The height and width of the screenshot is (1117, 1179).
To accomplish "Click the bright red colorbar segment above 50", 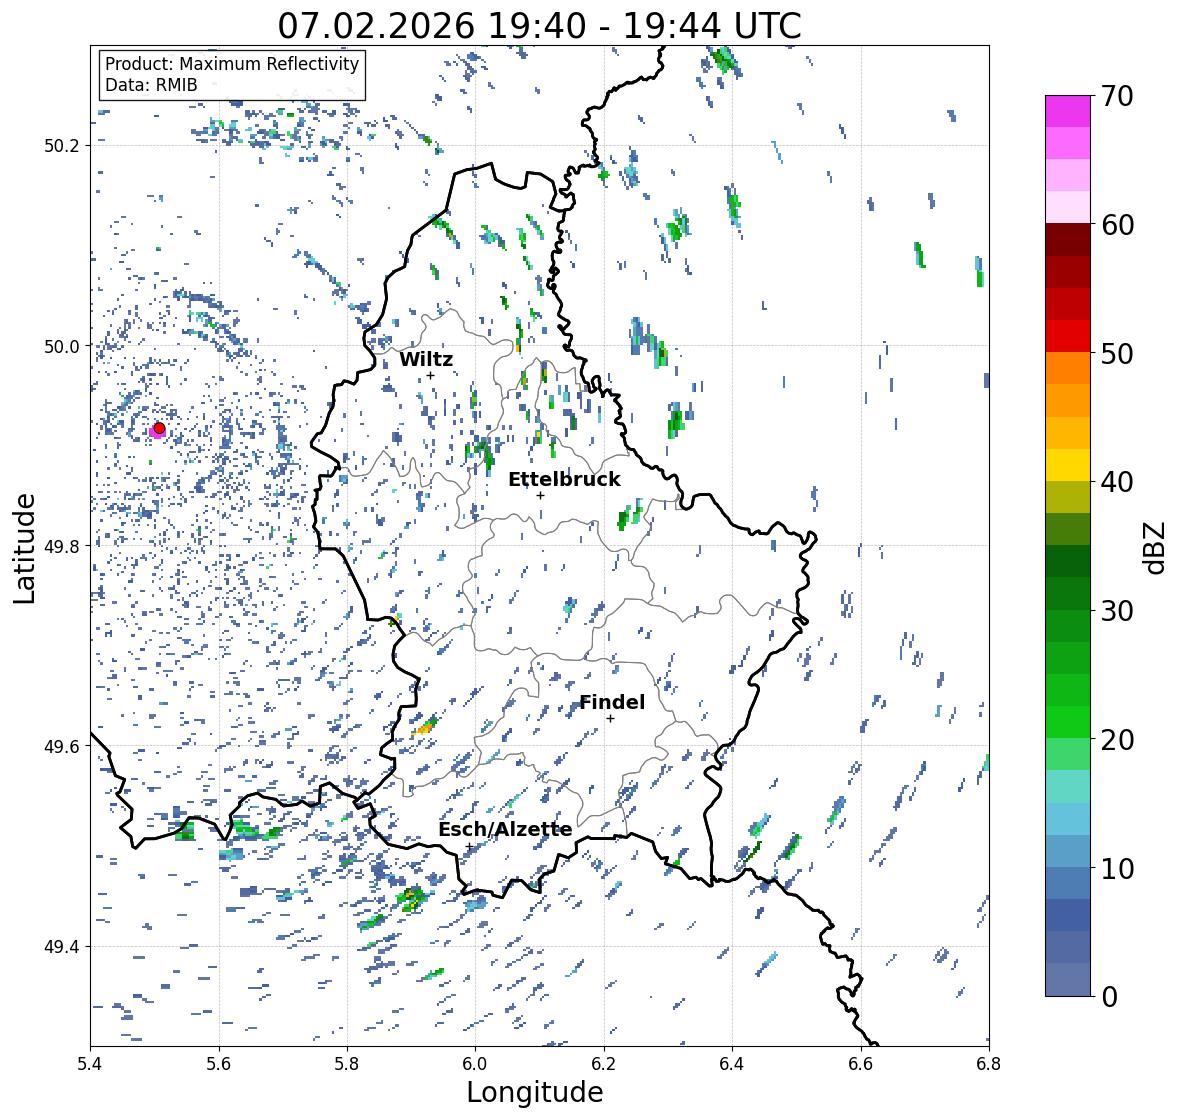I will tap(1068, 336).
